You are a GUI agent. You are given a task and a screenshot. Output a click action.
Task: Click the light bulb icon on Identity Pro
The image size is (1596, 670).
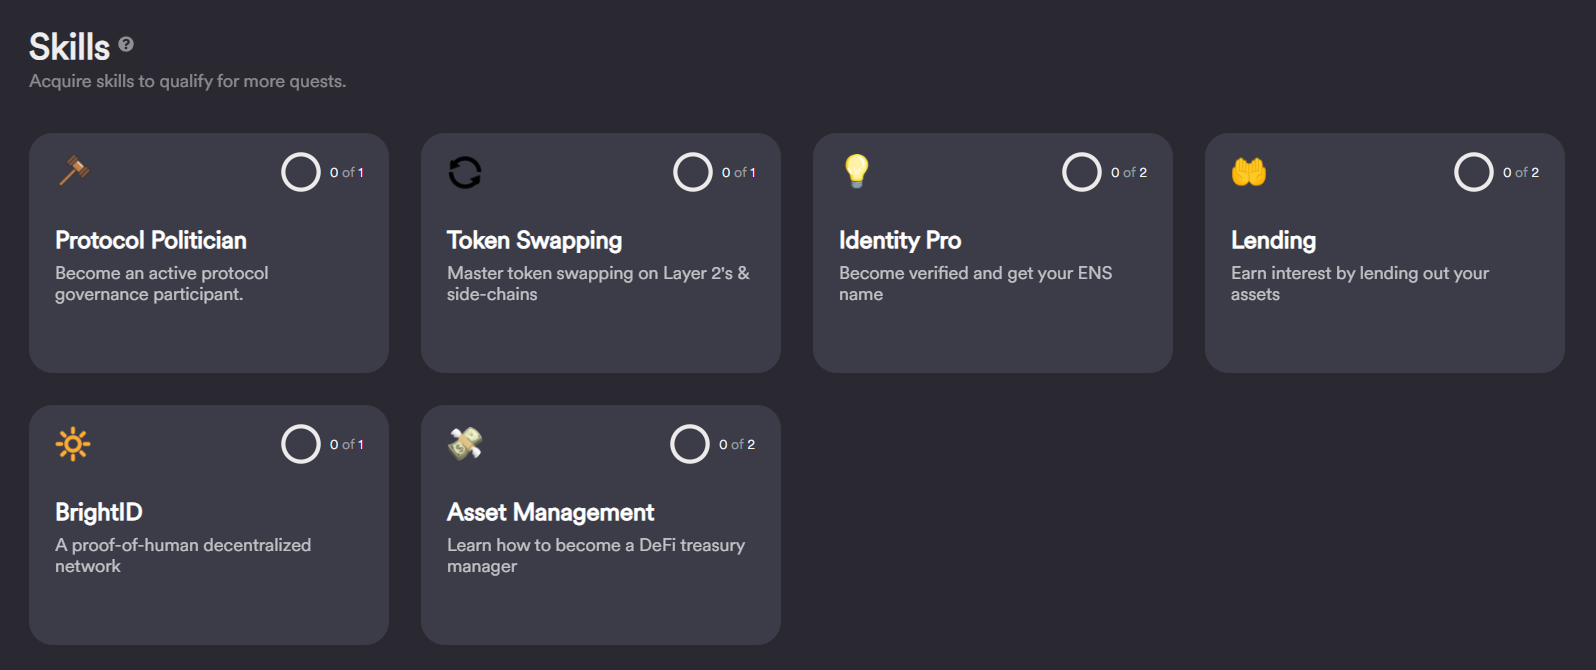coord(857,171)
